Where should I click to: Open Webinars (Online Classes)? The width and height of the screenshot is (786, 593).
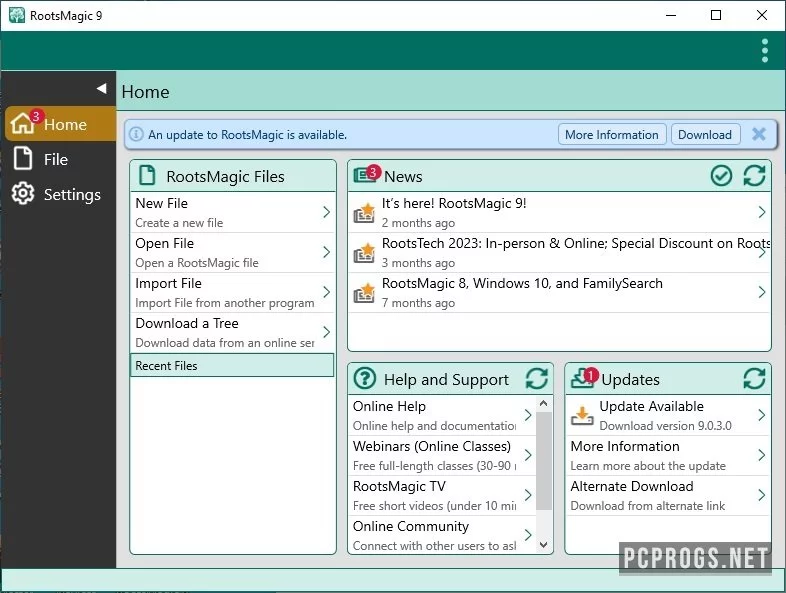coord(442,455)
